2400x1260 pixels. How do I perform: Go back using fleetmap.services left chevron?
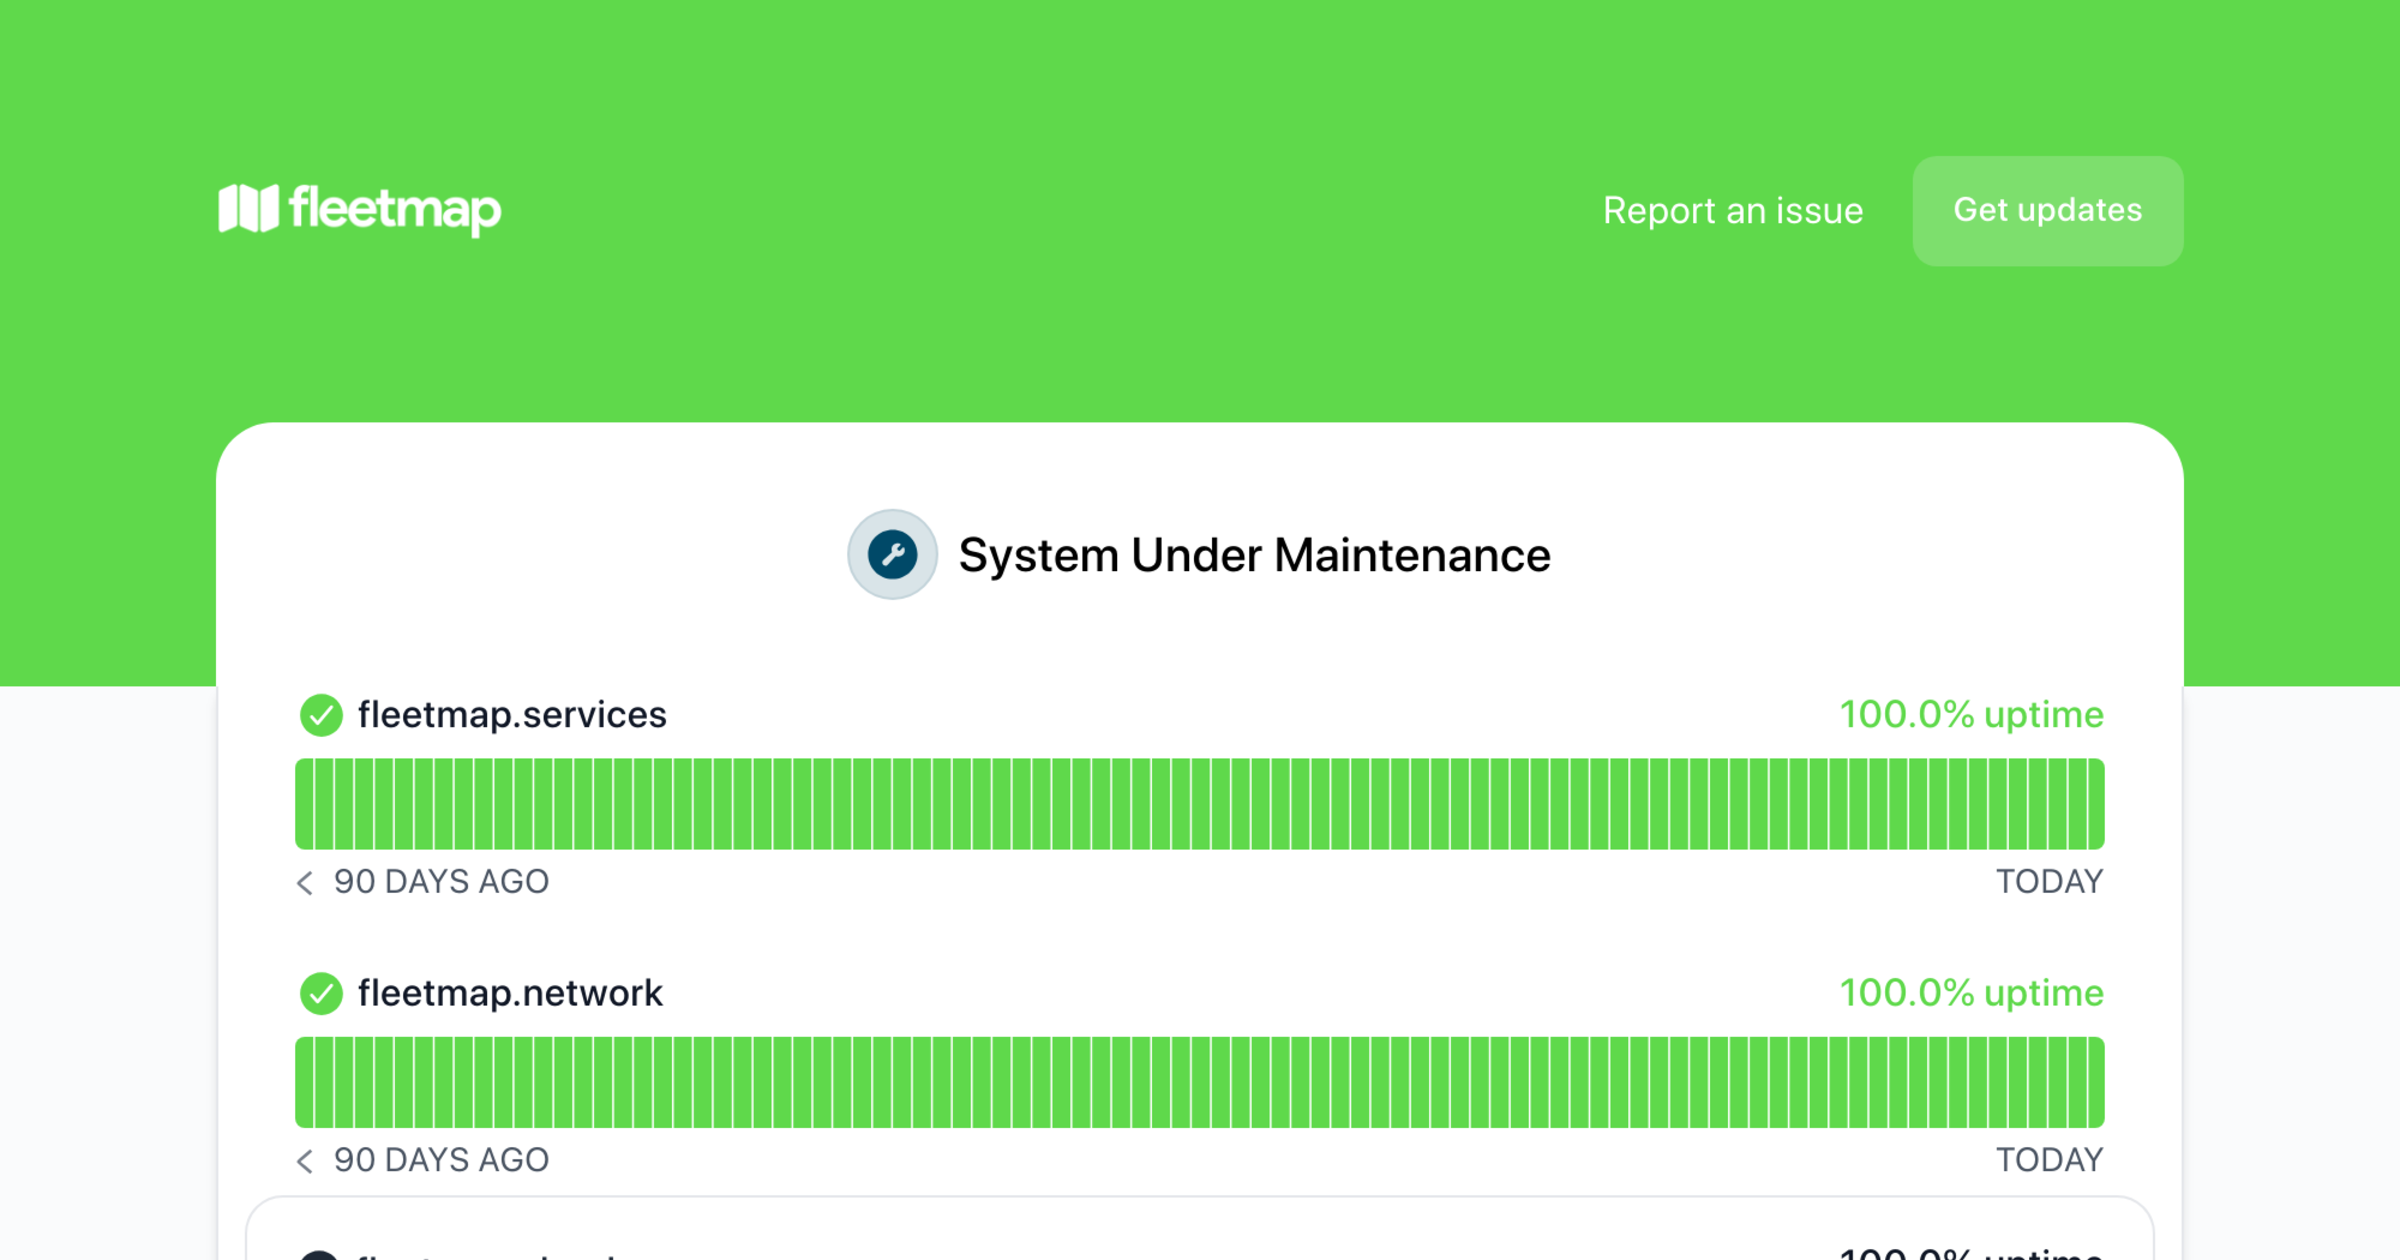(305, 883)
